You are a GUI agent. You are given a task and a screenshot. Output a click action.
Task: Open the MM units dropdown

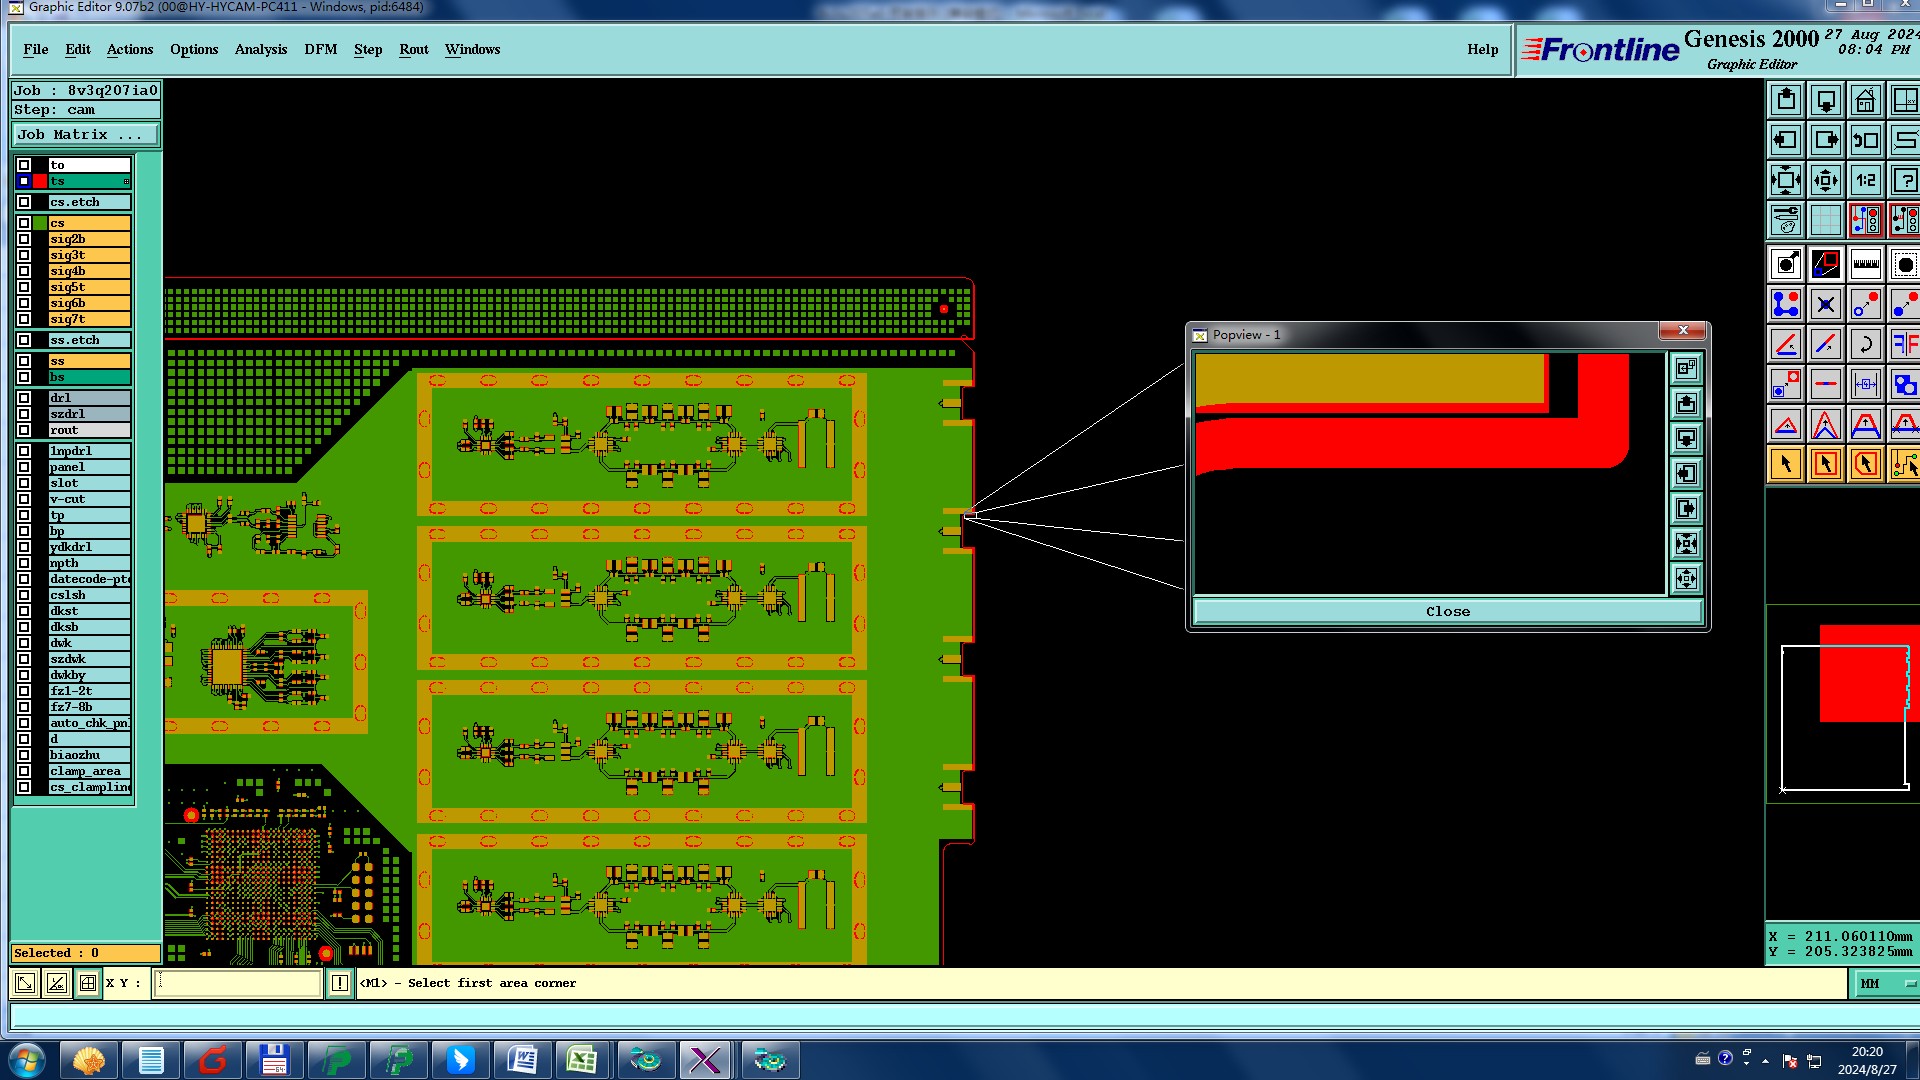1885,984
